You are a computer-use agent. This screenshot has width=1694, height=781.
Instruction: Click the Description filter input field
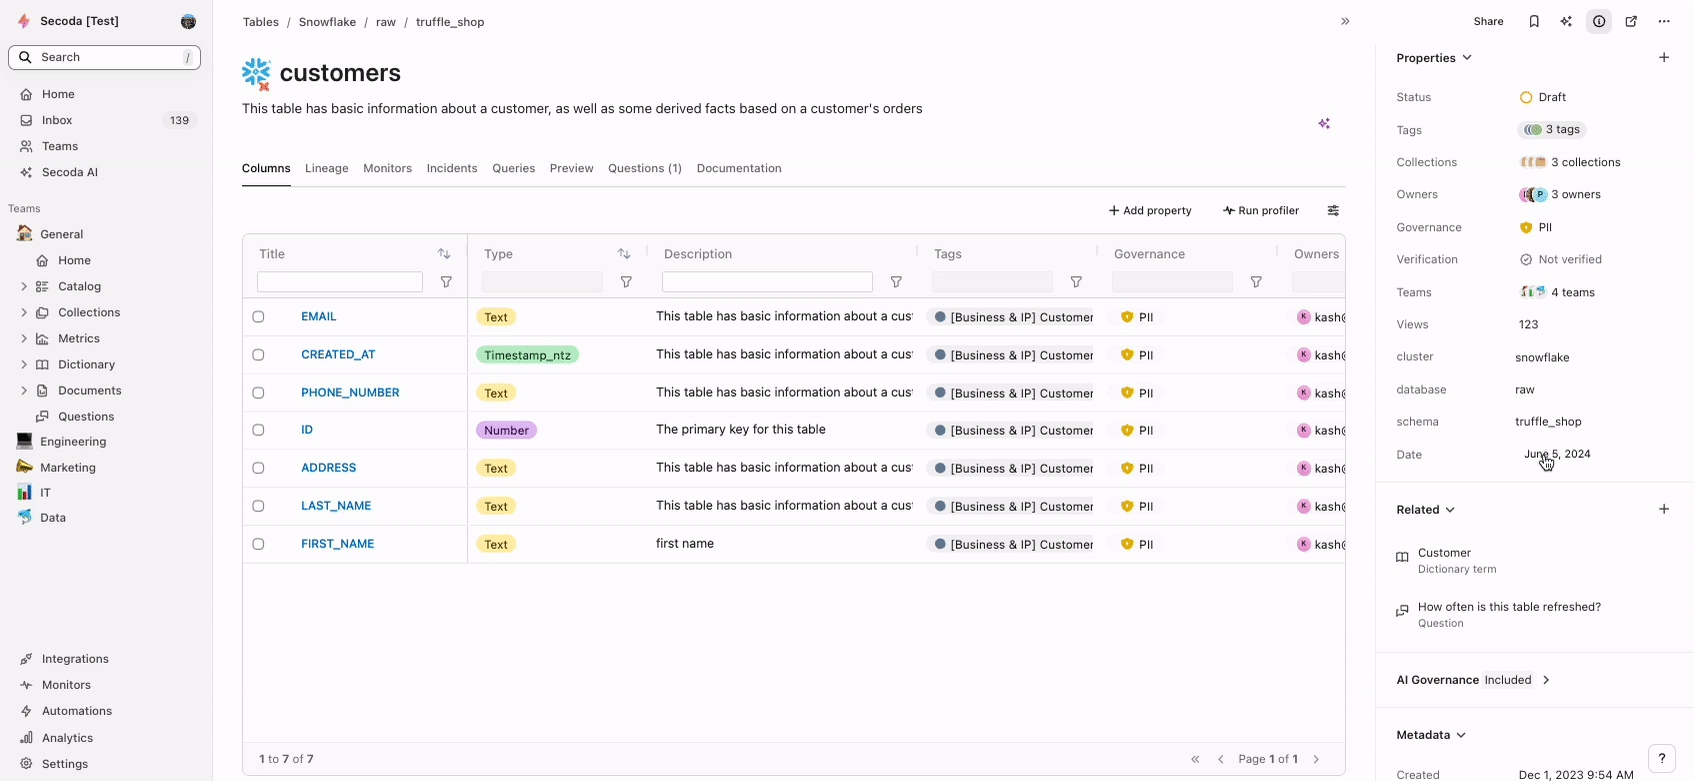767,282
